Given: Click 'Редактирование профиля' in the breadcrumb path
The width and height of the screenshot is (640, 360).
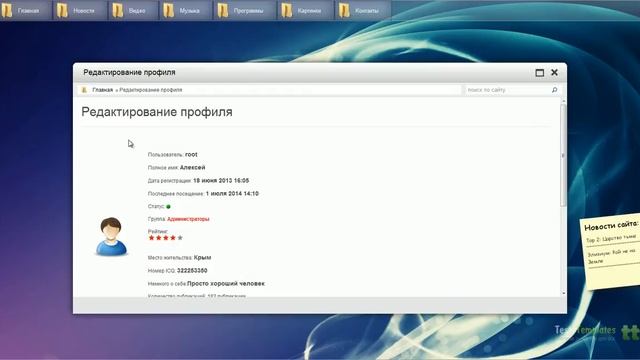Looking at the screenshot, I should click(151, 90).
